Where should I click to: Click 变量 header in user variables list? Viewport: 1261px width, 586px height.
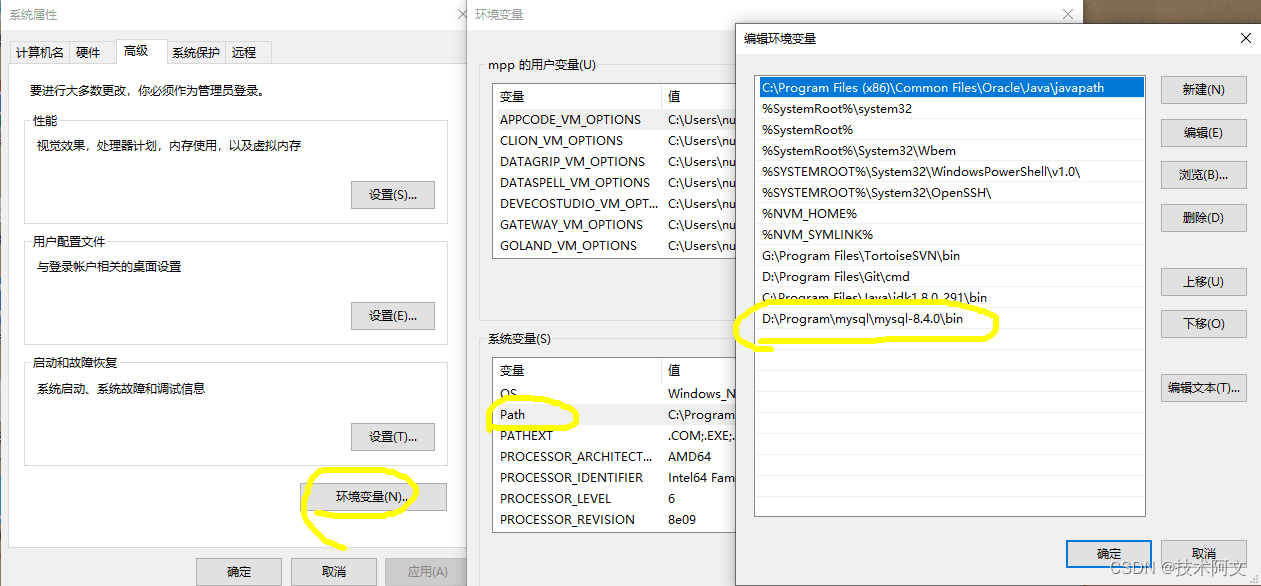click(x=578, y=97)
